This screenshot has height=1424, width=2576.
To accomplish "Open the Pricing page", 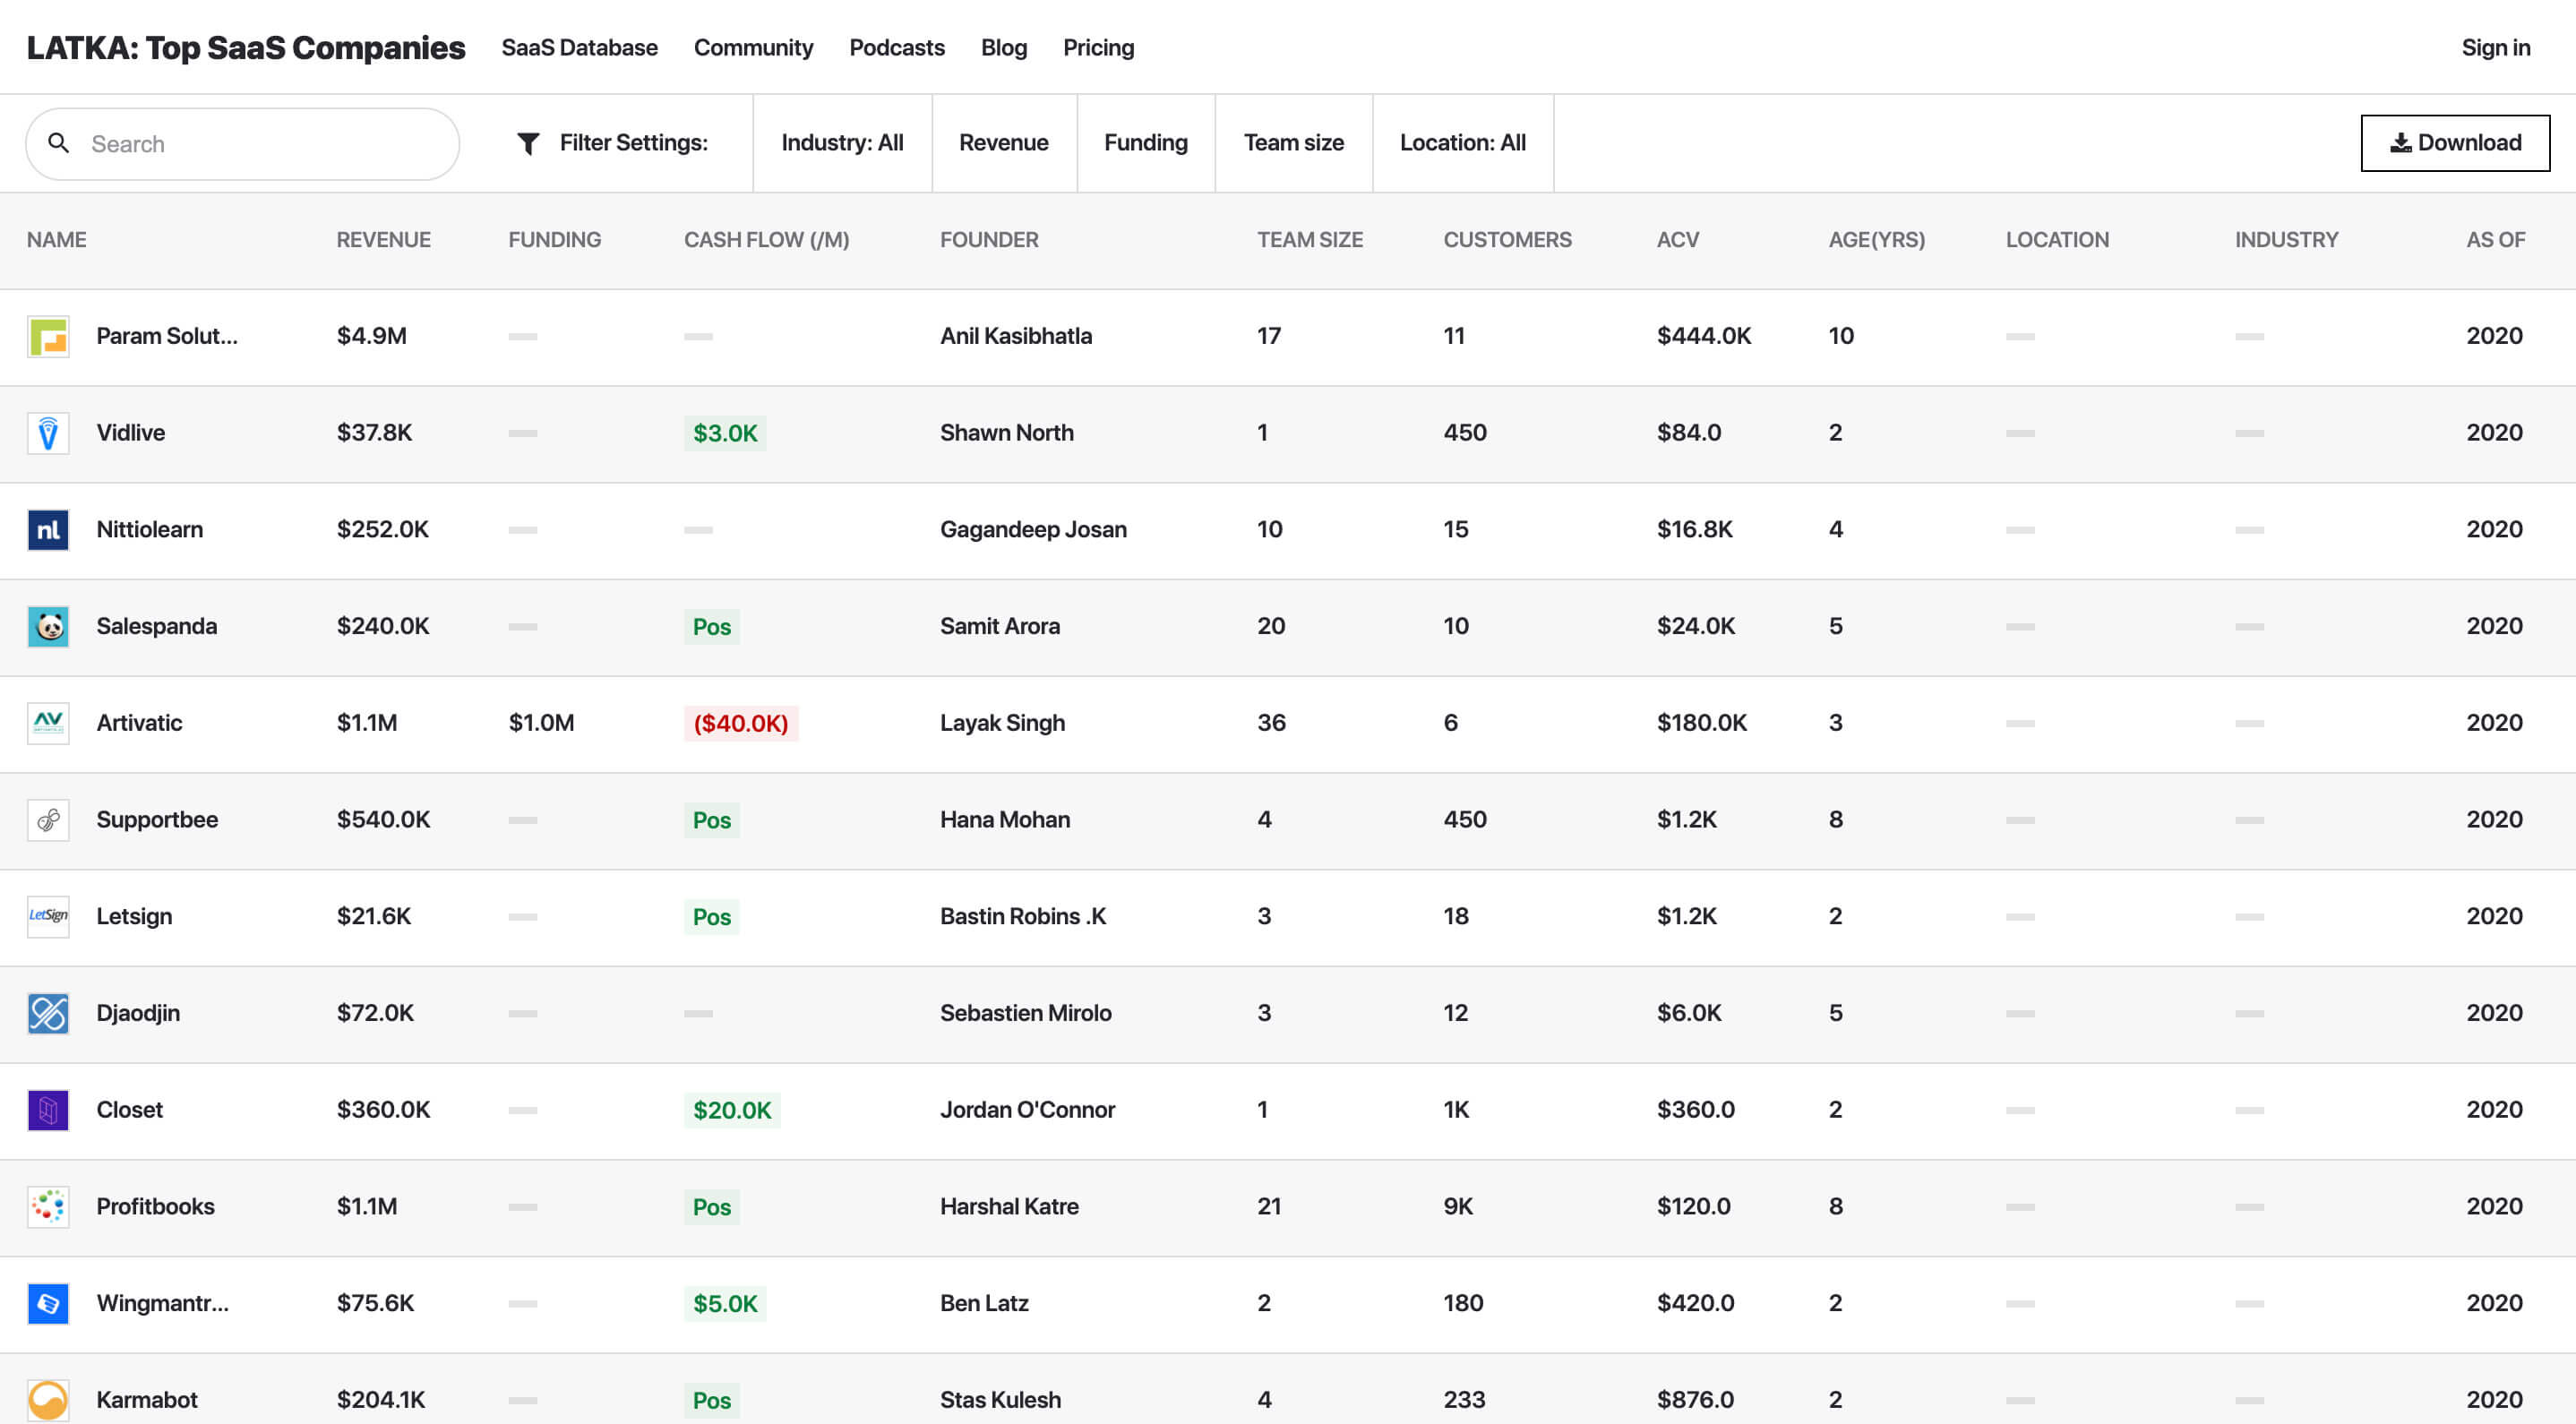I will tap(1099, 48).
